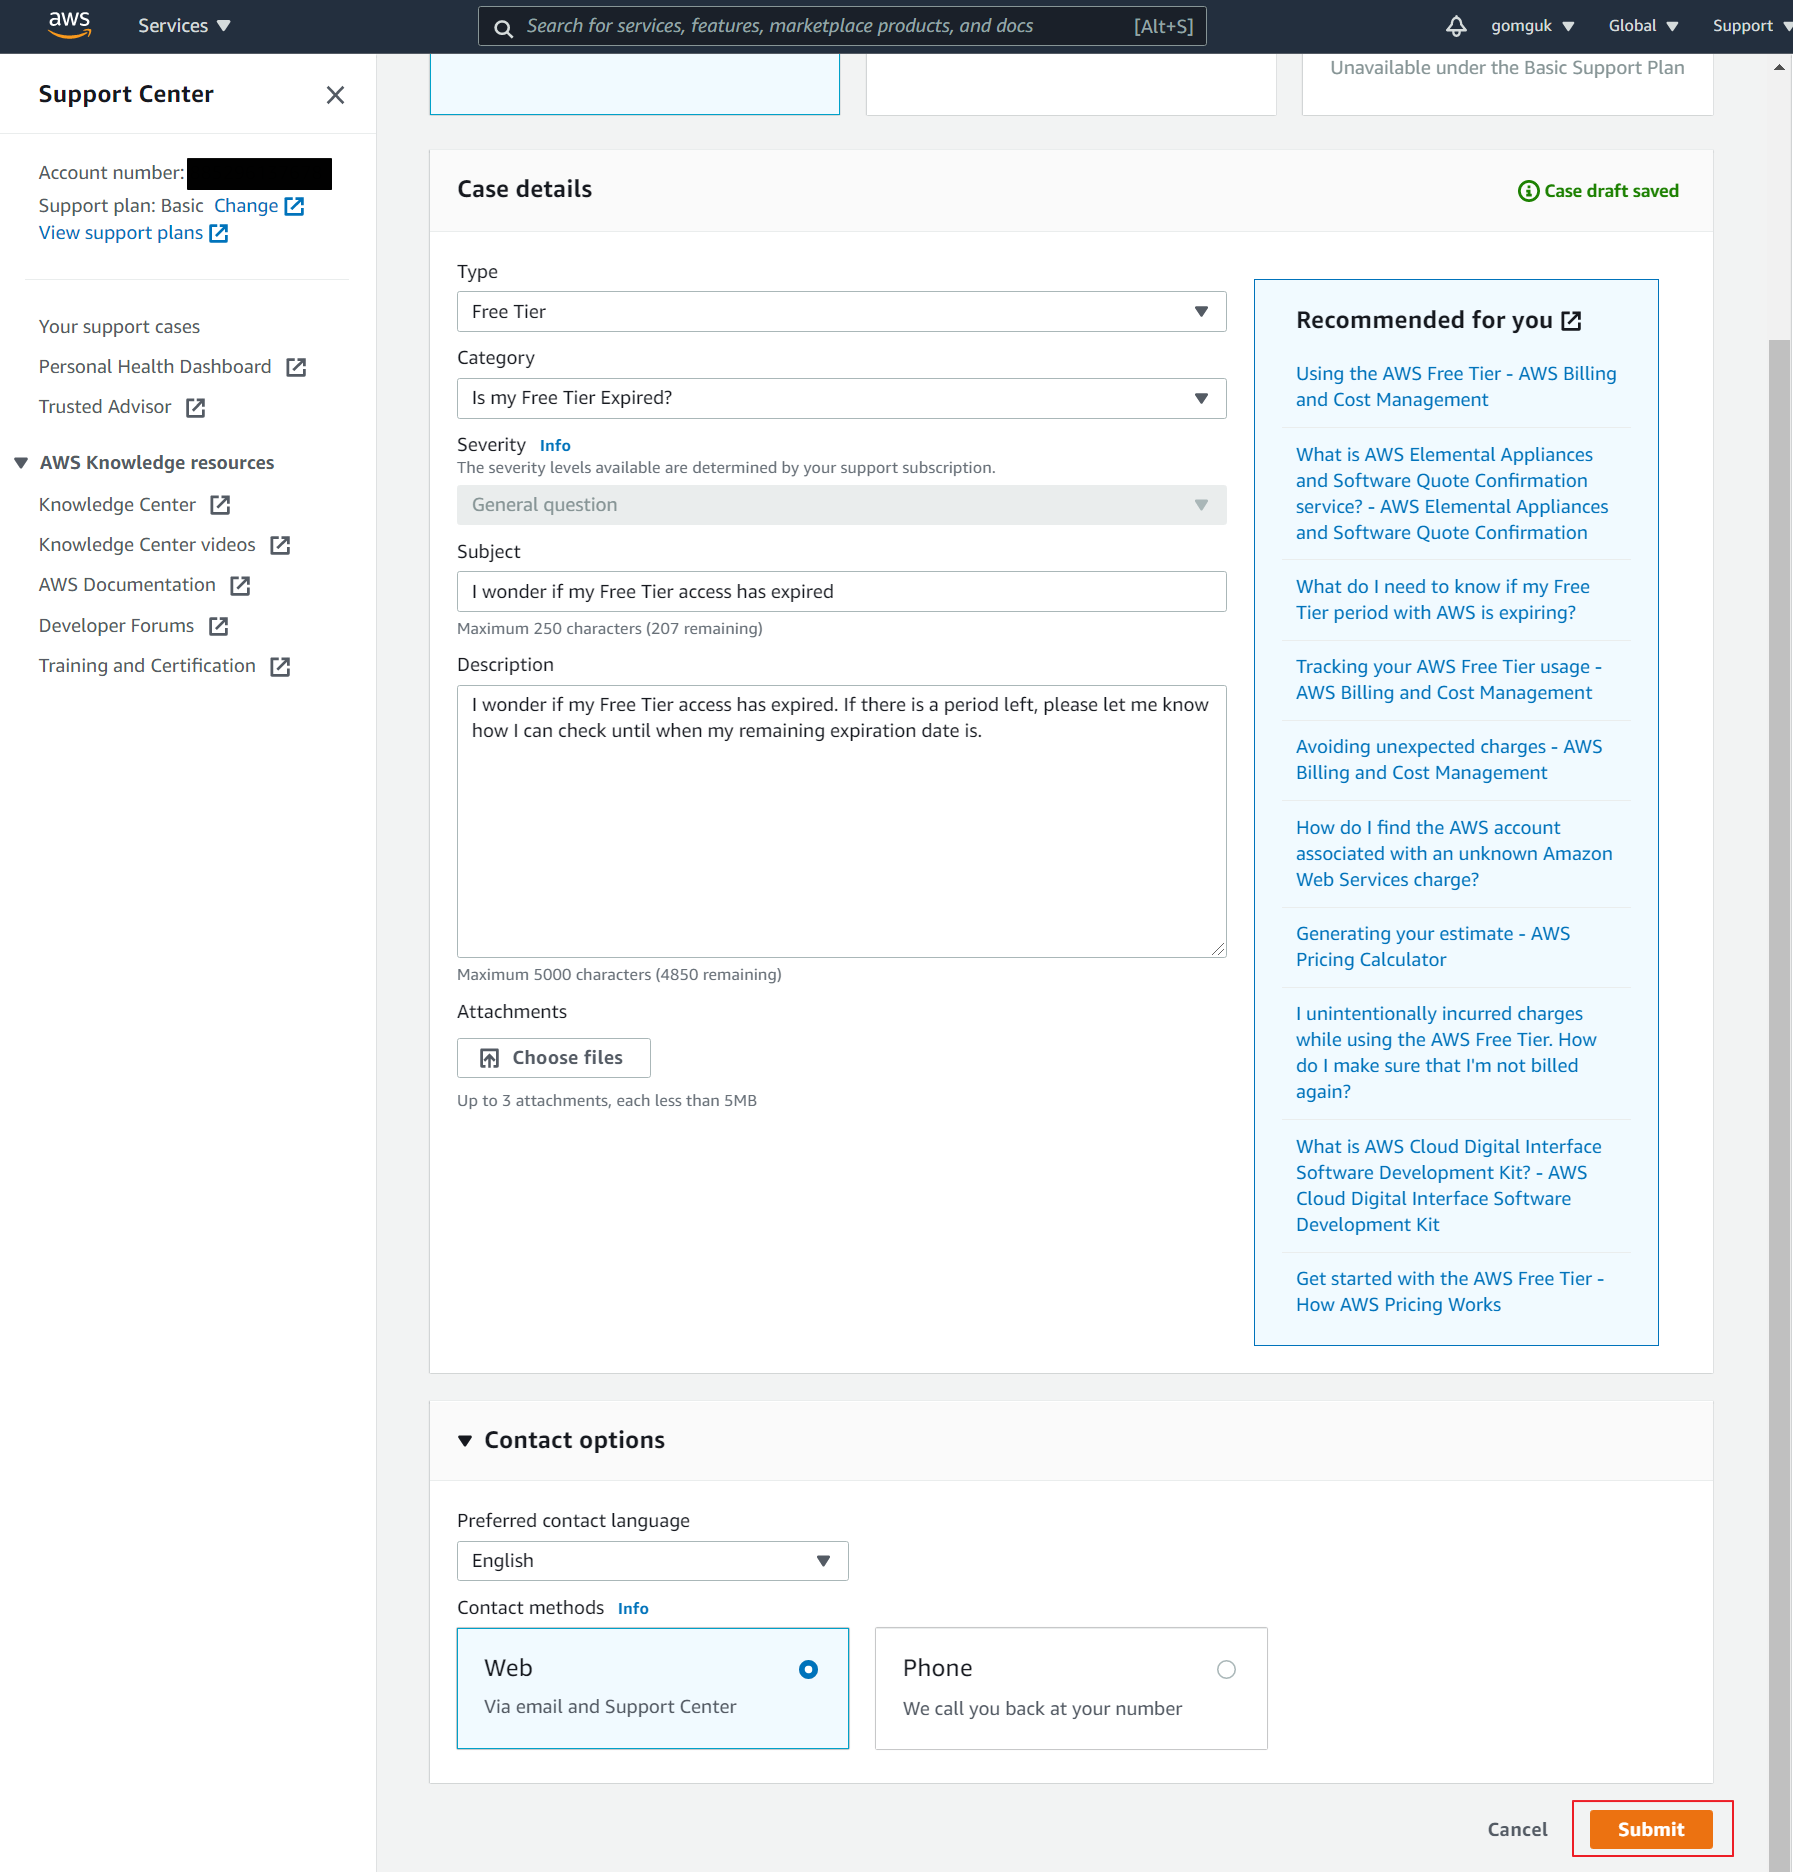Open Knowledge Center videos link

click(147, 545)
